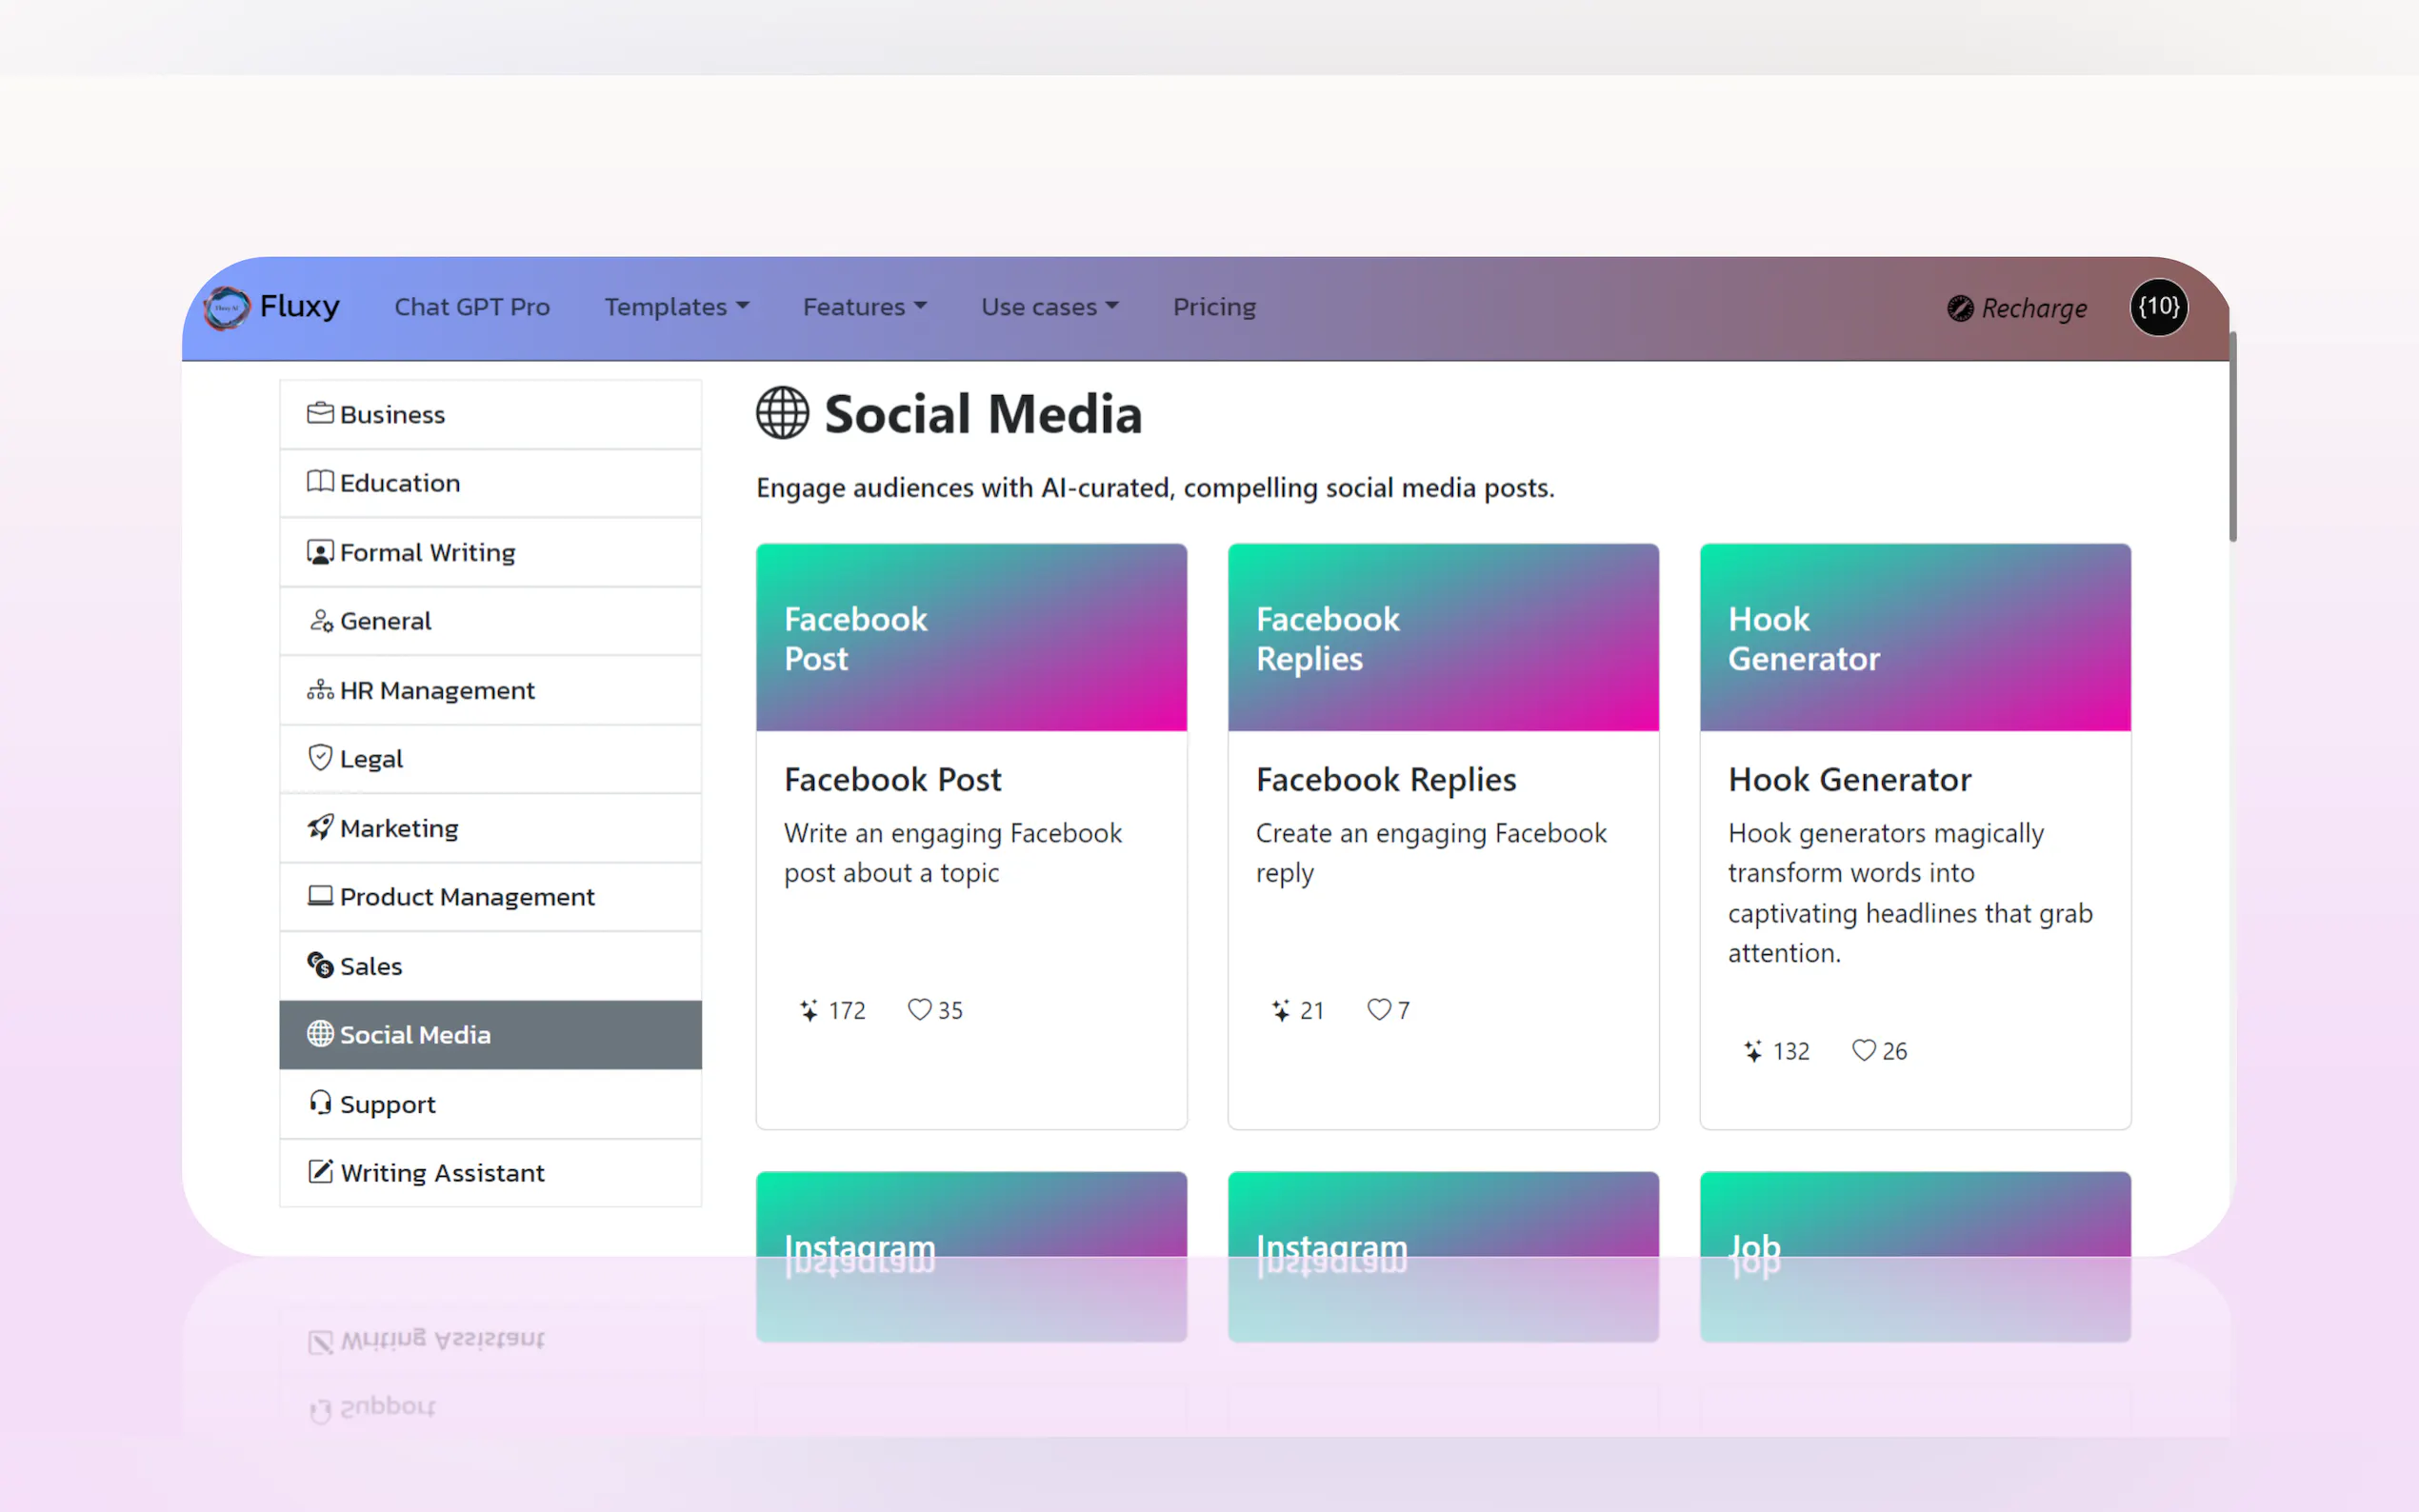Expand the Templates dropdown menu

[676, 307]
